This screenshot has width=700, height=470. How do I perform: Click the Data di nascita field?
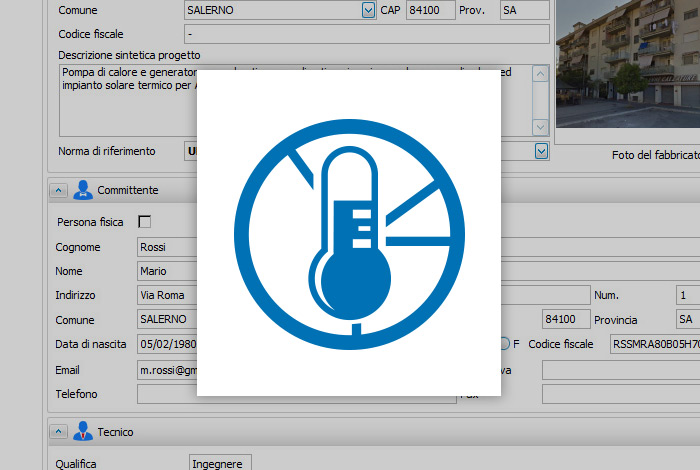tap(166, 344)
